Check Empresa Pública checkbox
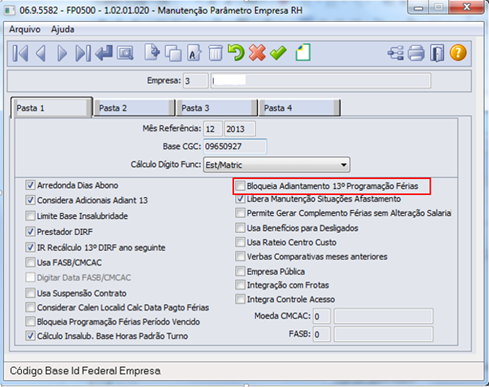 pyautogui.click(x=240, y=271)
